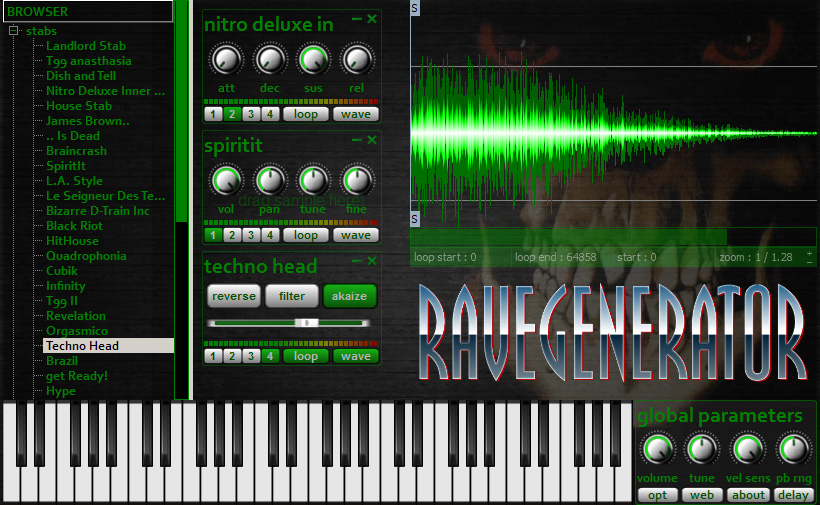Click the delay button
The width and height of the screenshot is (820, 505).
[793, 495]
